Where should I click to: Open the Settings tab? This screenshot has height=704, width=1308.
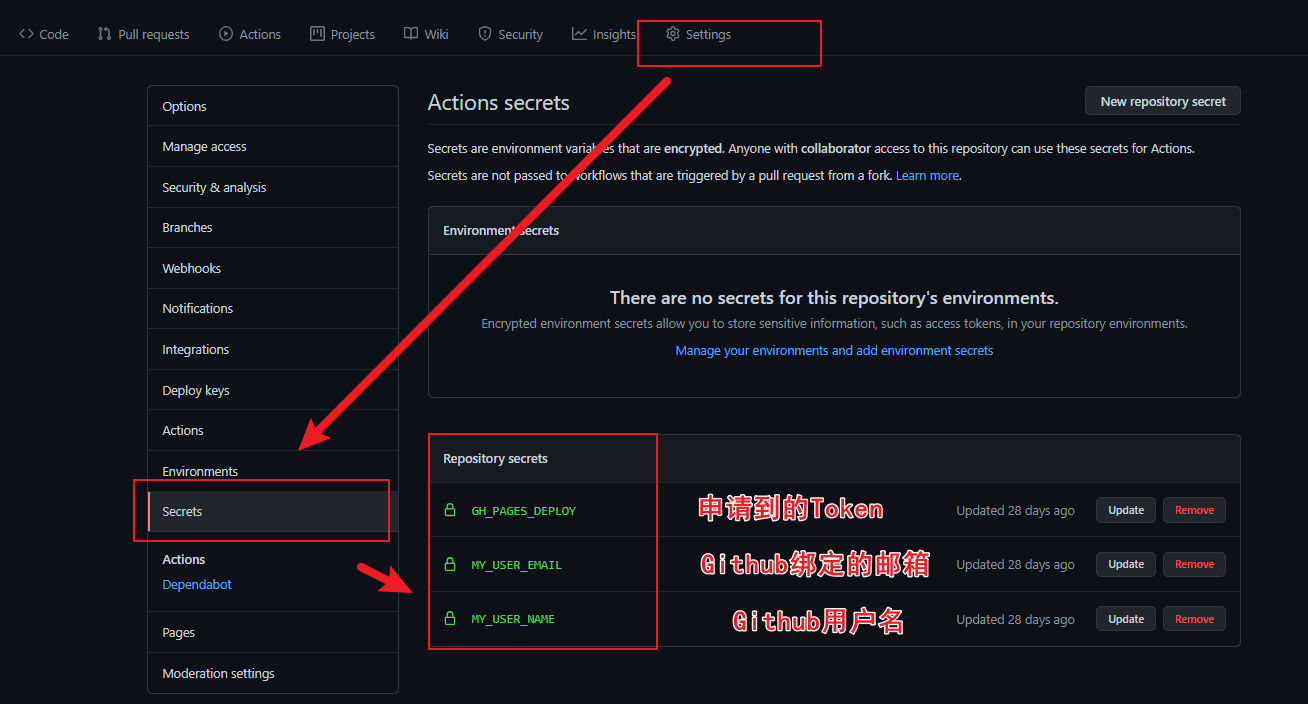(x=707, y=34)
